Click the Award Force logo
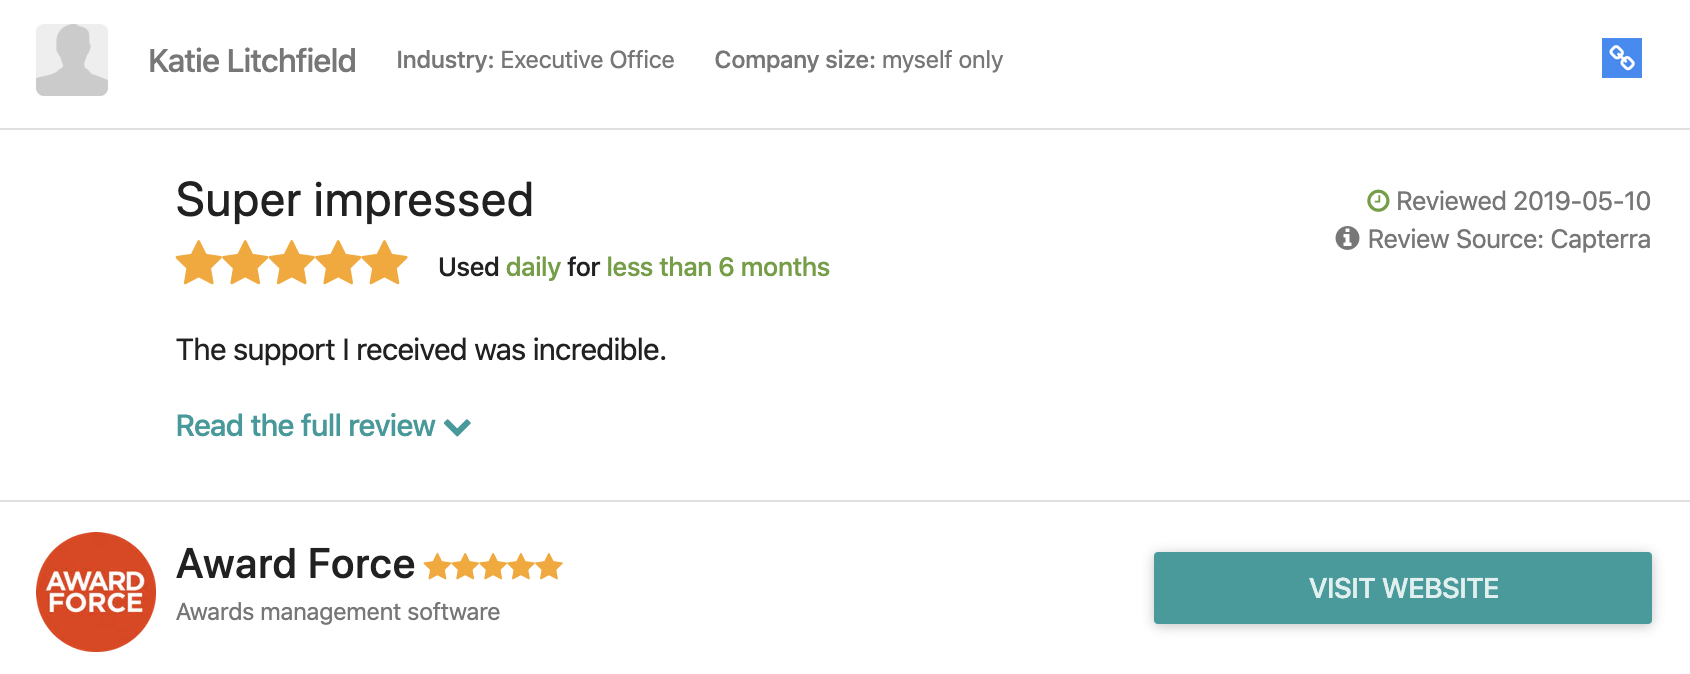The width and height of the screenshot is (1690, 674). [x=96, y=592]
